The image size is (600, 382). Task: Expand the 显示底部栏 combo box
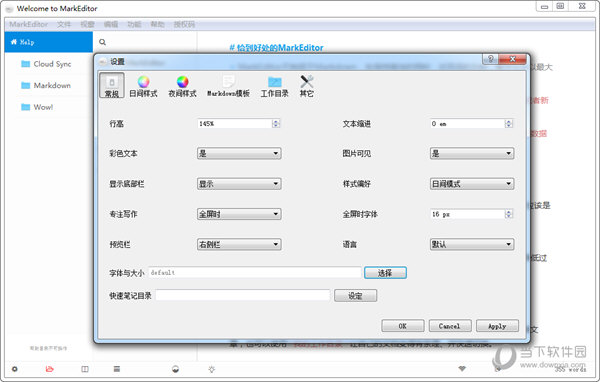tap(239, 184)
